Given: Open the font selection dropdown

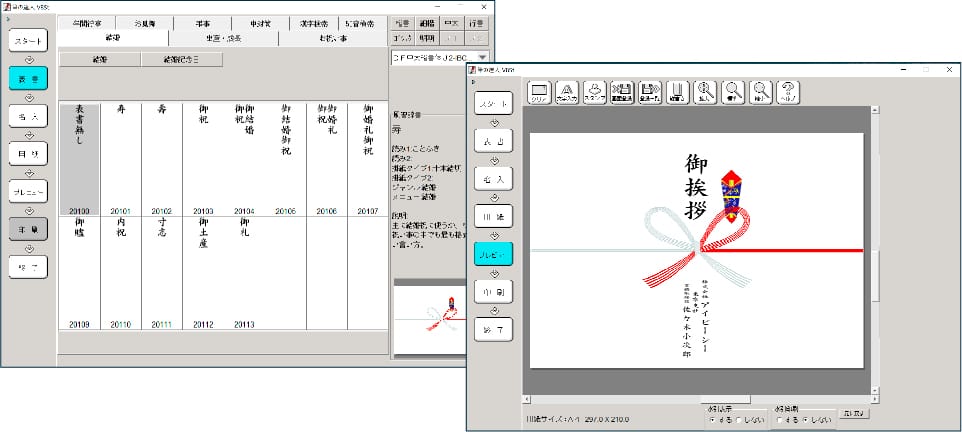Looking at the screenshot, I should pyautogui.click(x=483, y=59).
